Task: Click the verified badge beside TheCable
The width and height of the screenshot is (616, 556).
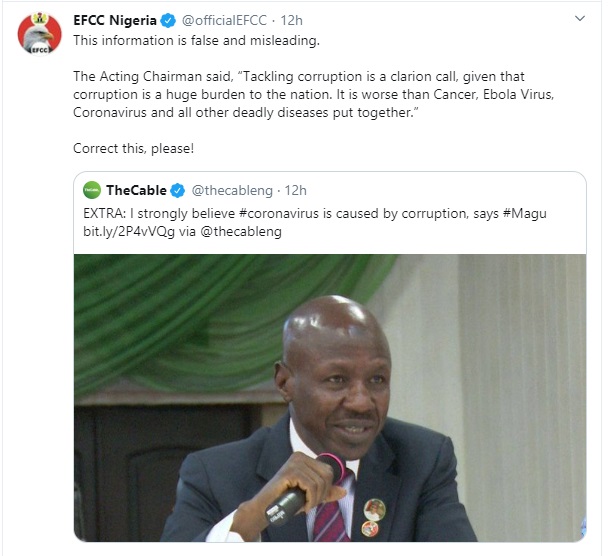Action: point(178,190)
